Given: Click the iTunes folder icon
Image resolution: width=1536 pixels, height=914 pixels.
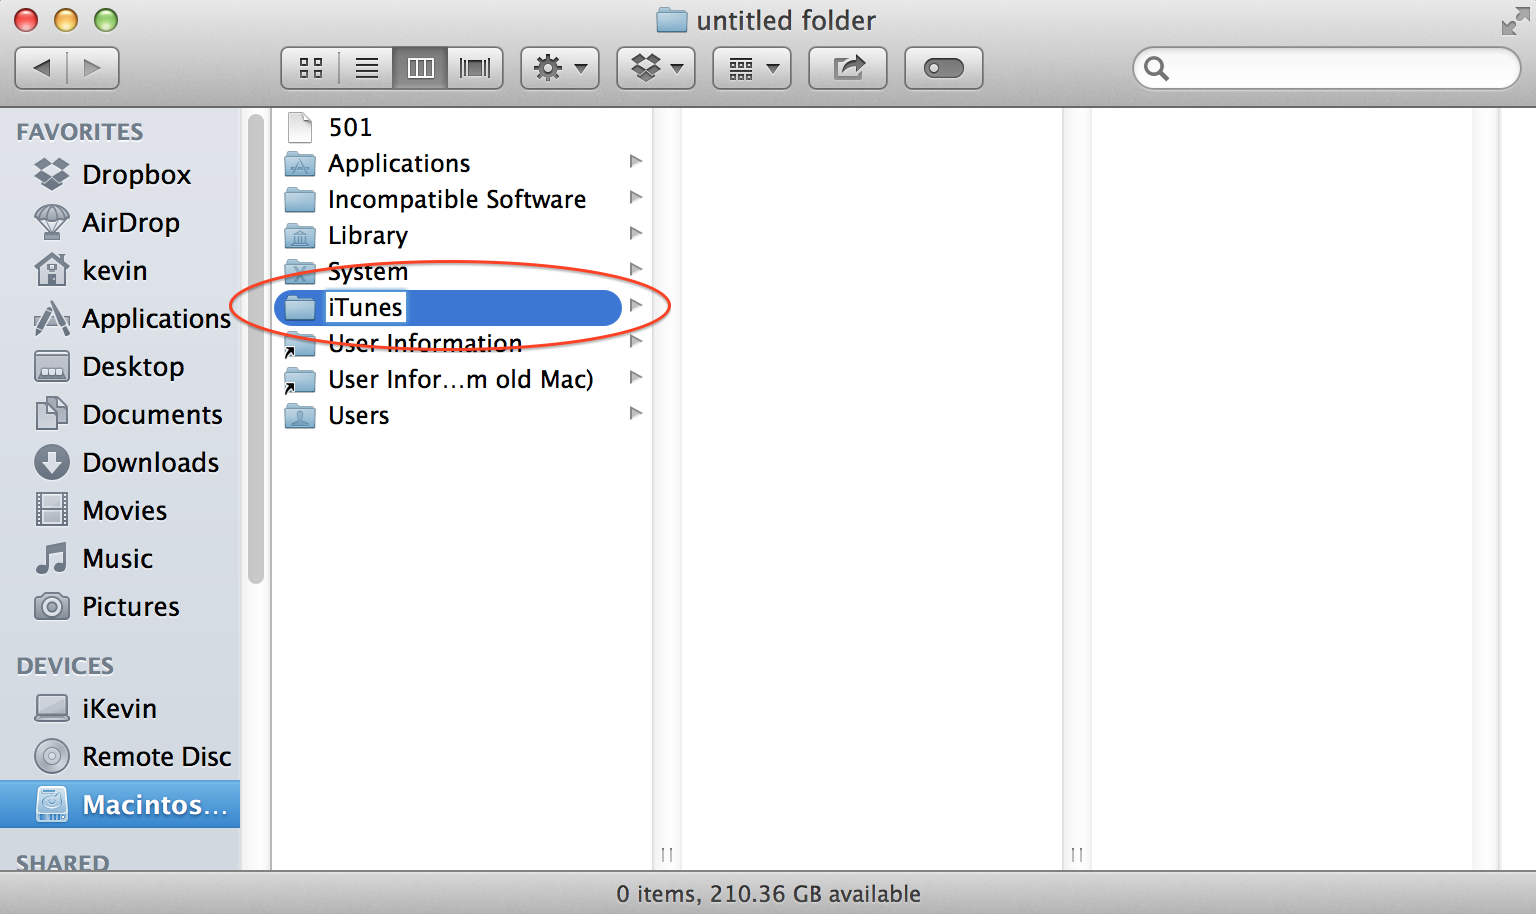Looking at the screenshot, I should [300, 308].
